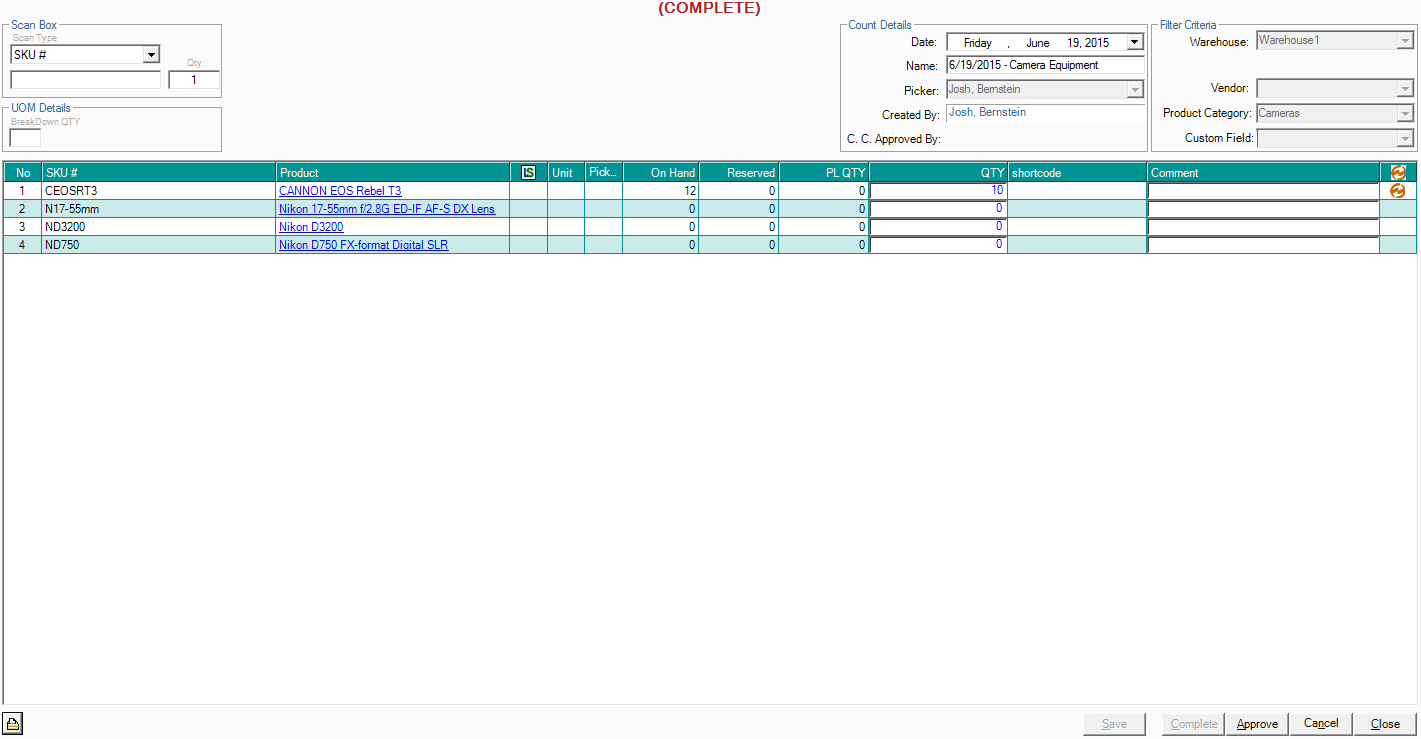The width and height of the screenshot is (1421, 739).
Task: Open the CANNON EOS Rebel T3 product link
Action: [340, 191]
